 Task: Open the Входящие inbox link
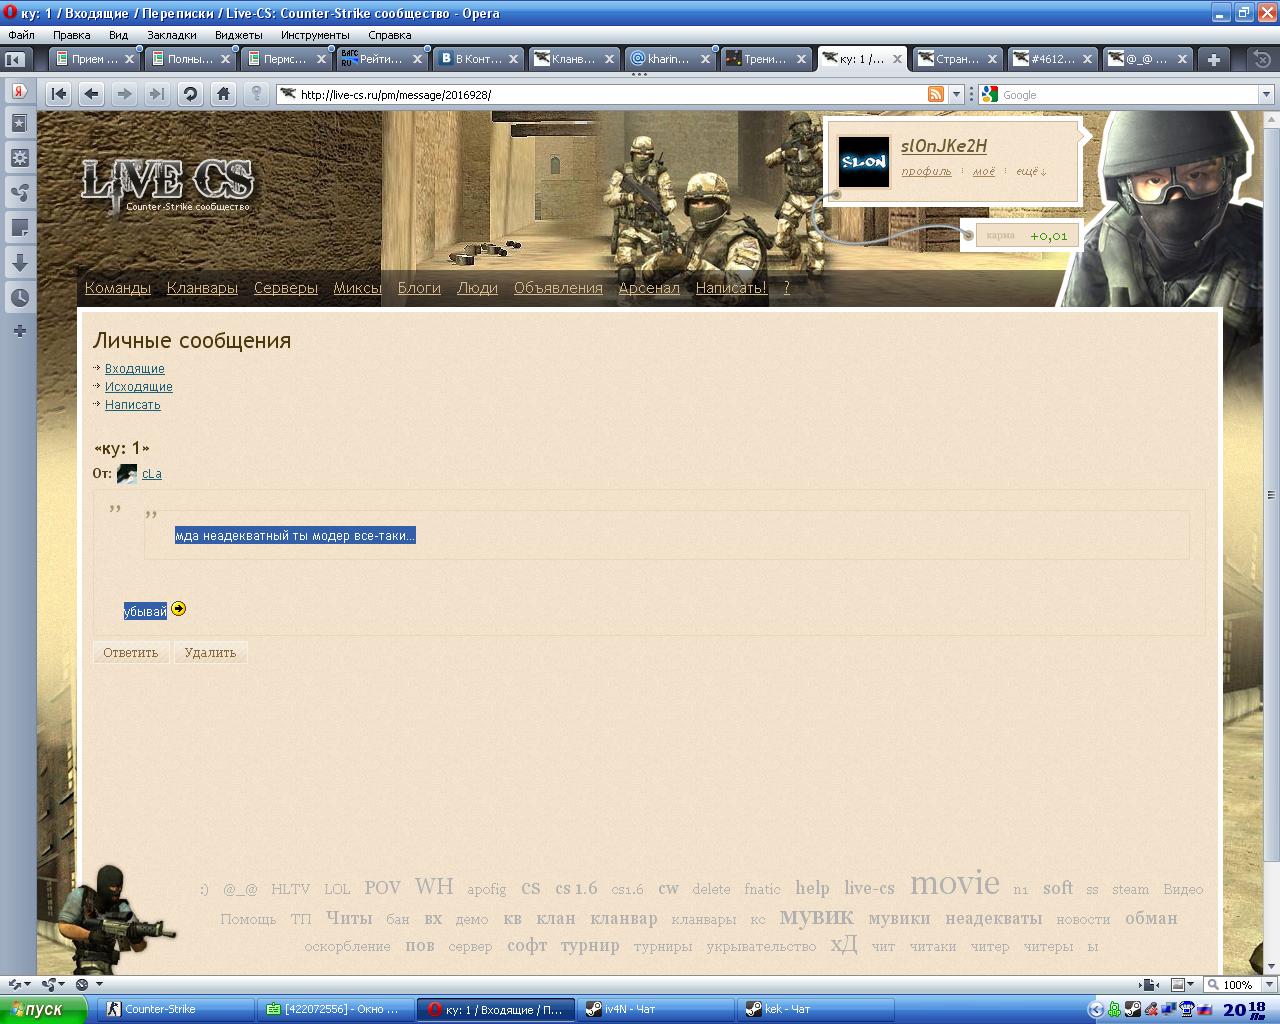click(x=135, y=369)
